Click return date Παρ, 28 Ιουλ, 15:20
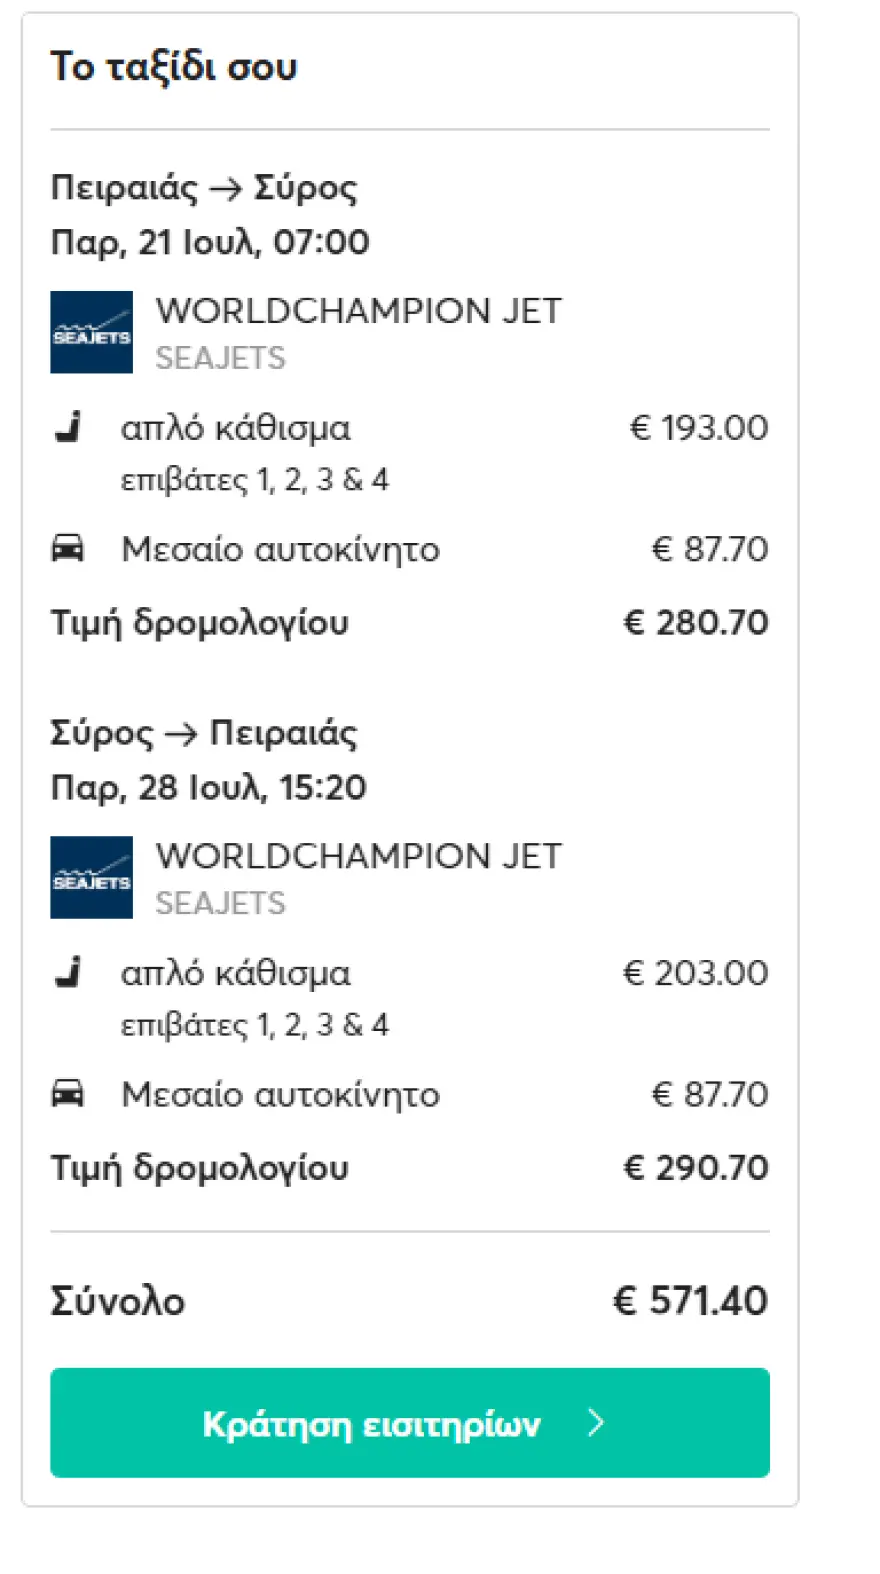Viewport: 880px width, 1574px height. 208,787
